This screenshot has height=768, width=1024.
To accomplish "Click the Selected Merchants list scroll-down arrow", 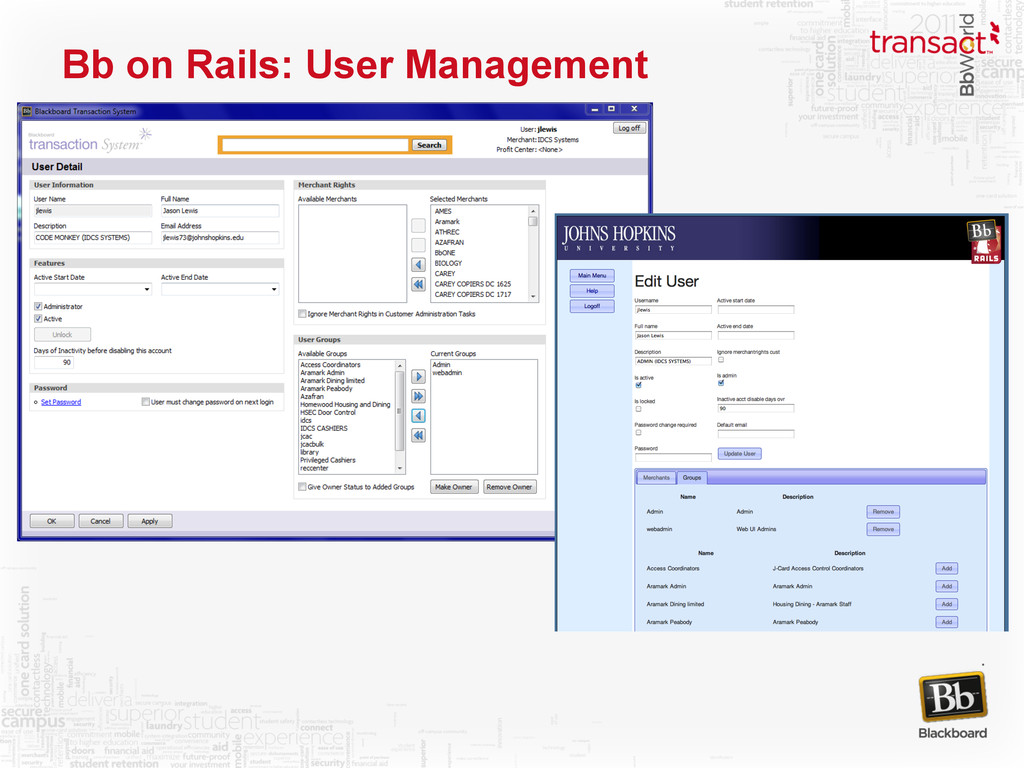I will [x=534, y=296].
